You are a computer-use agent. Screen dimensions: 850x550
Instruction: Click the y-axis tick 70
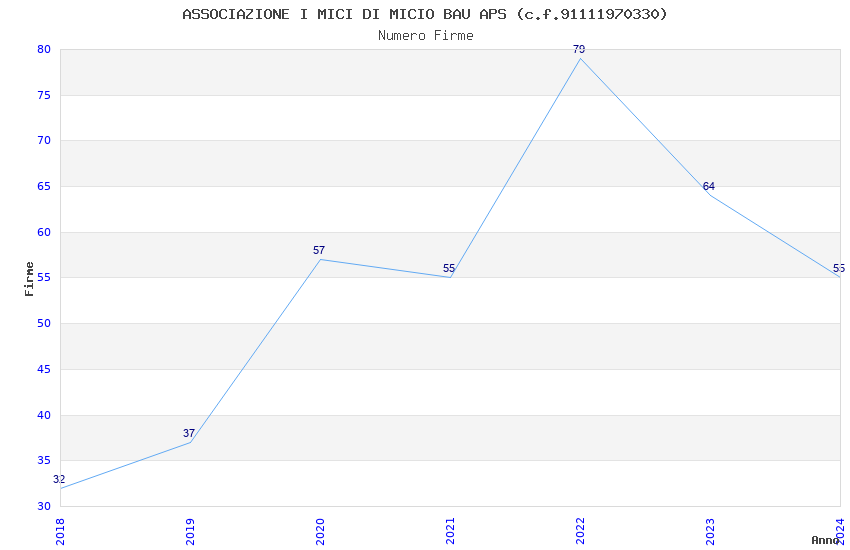click(x=44, y=140)
